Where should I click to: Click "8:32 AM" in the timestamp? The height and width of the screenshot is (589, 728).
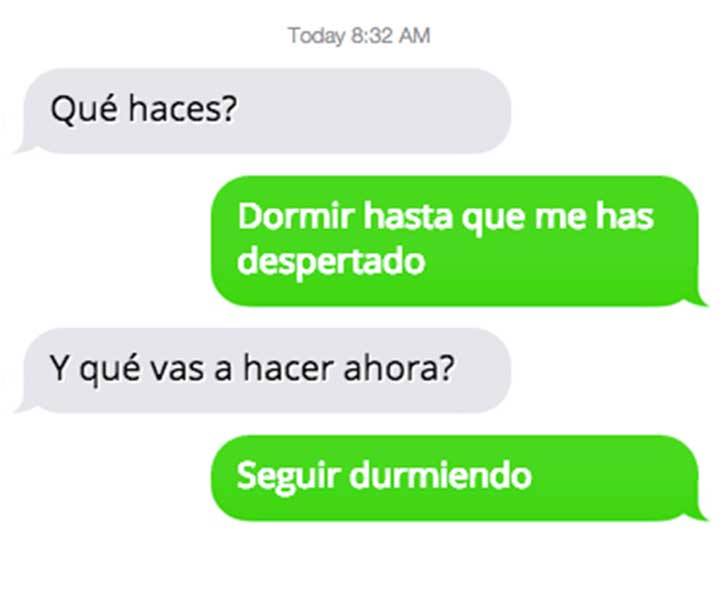[x=391, y=36]
